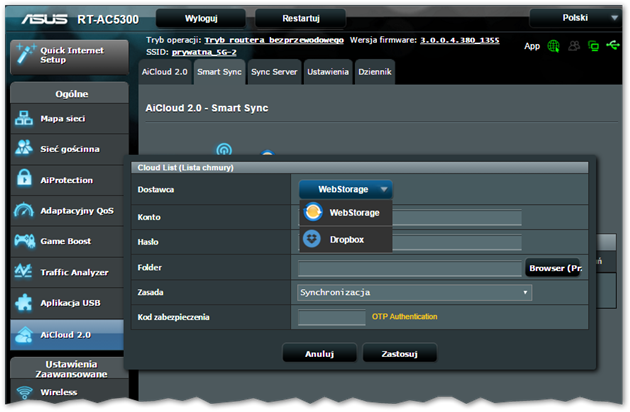Open Traffic Analyzer menu entry
Viewport: 630px width, 412px height.
click(x=69, y=272)
